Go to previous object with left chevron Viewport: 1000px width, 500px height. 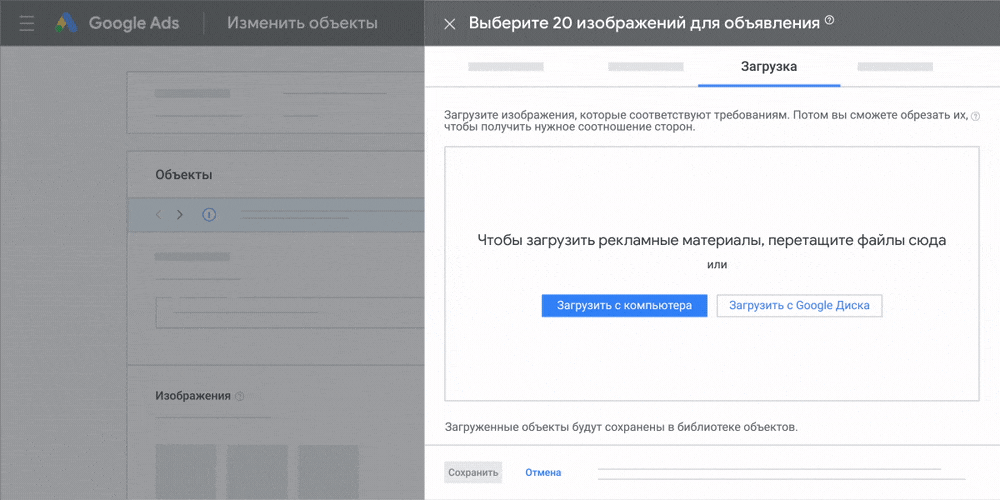pos(158,215)
